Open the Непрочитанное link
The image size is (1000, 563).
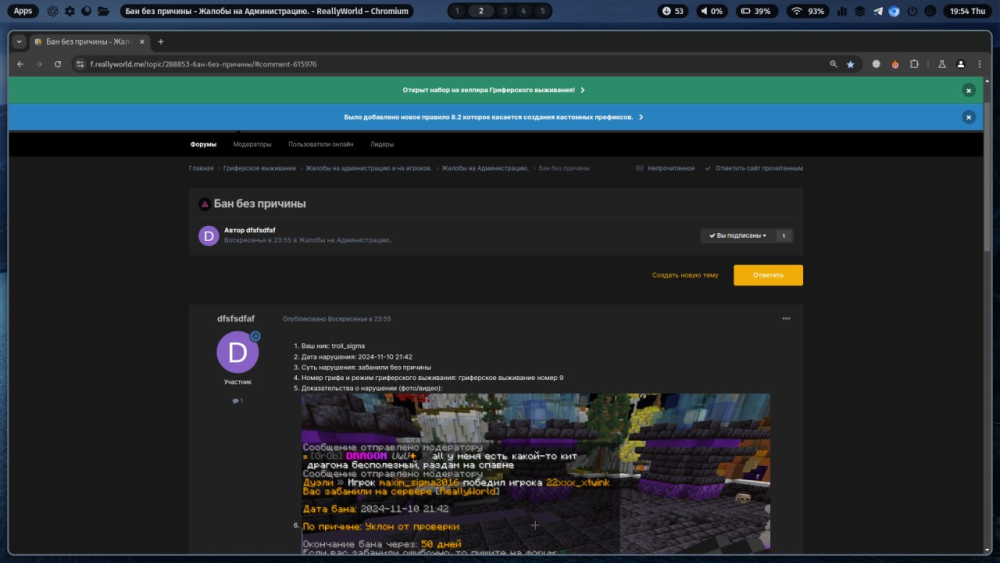(665, 168)
